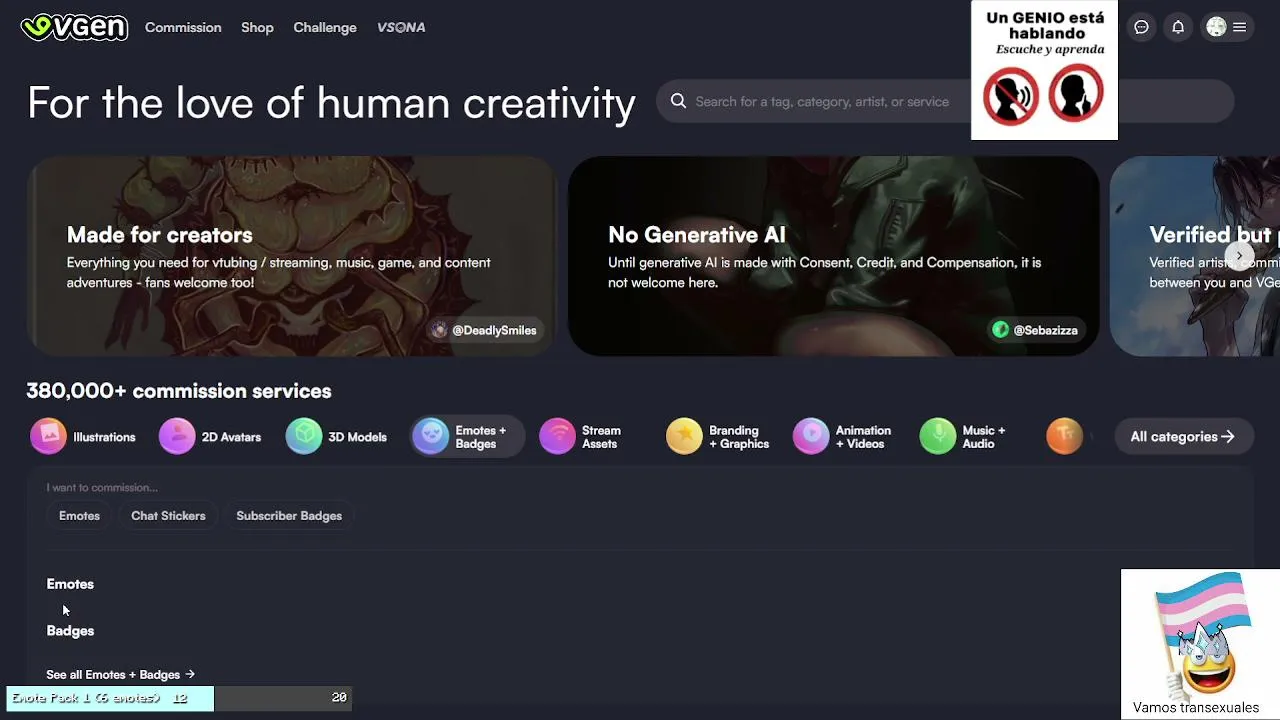Select the Branding + Graphics category label

coord(739,437)
